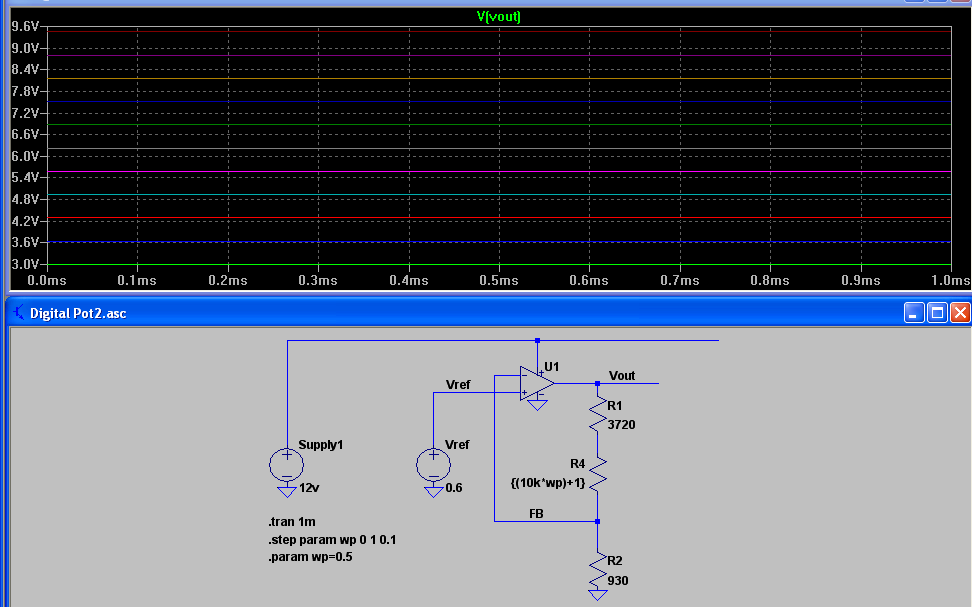Click the ground symbol under the Vref source
The image size is (972, 607).
[433, 492]
